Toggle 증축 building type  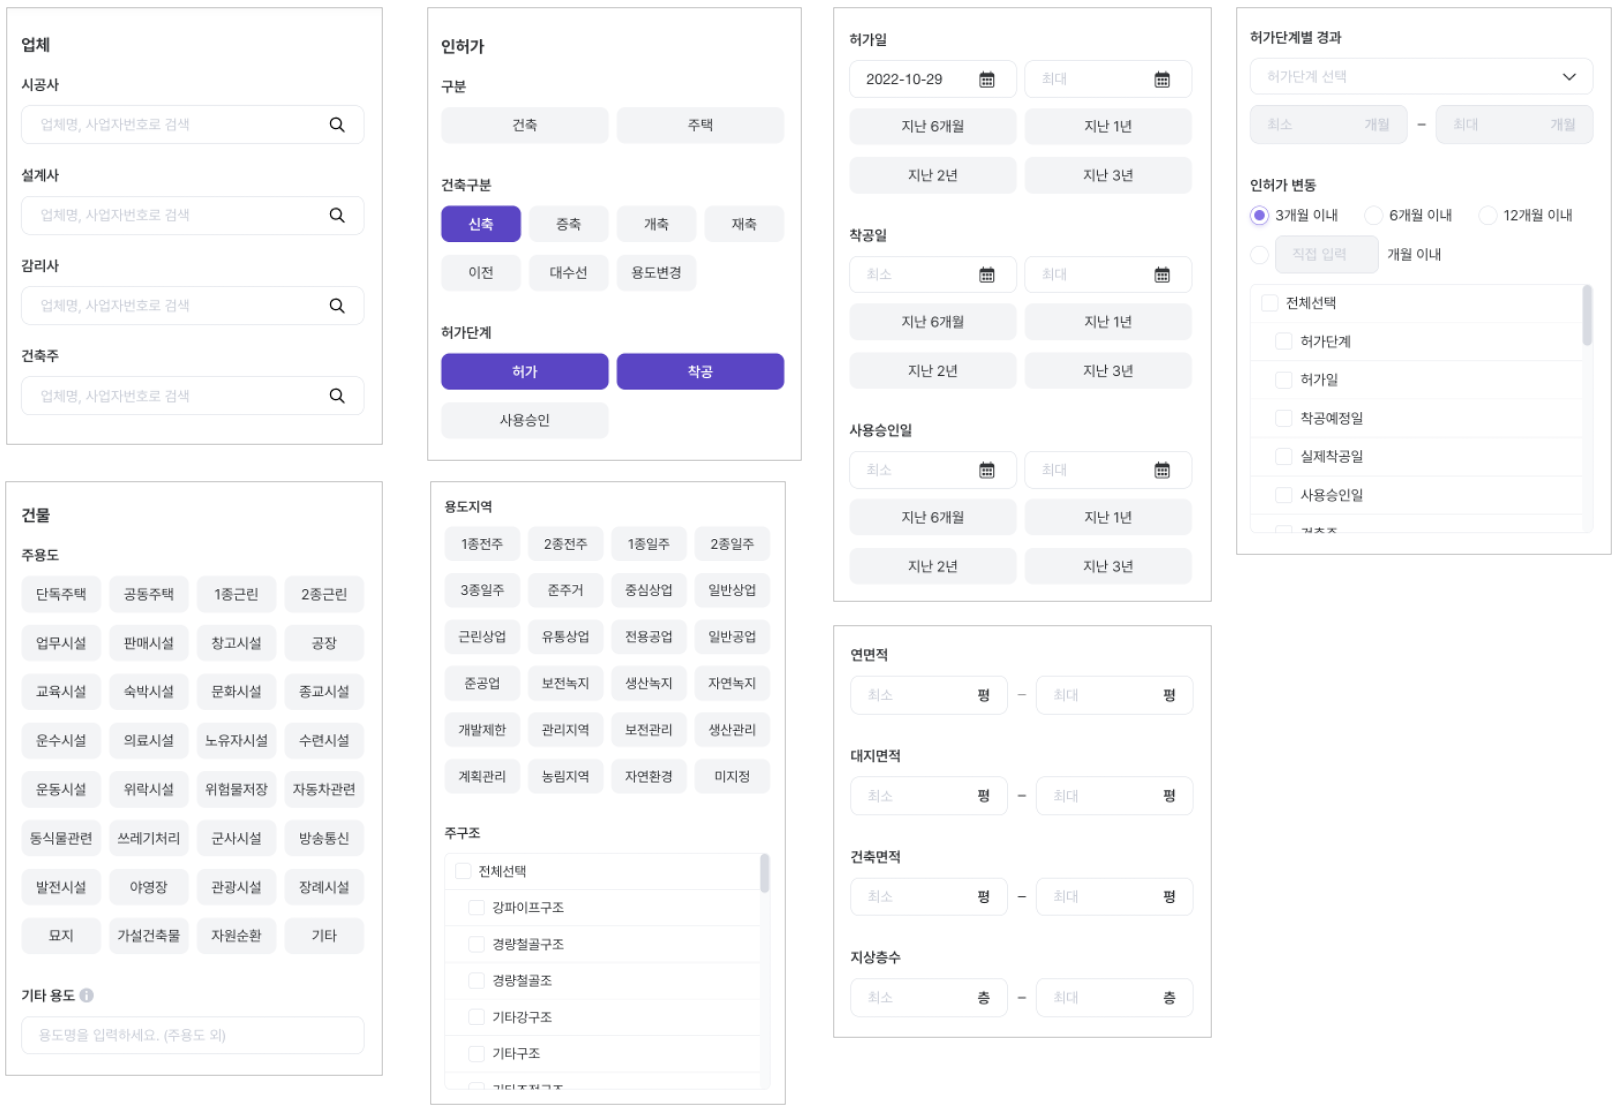tap(569, 224)
